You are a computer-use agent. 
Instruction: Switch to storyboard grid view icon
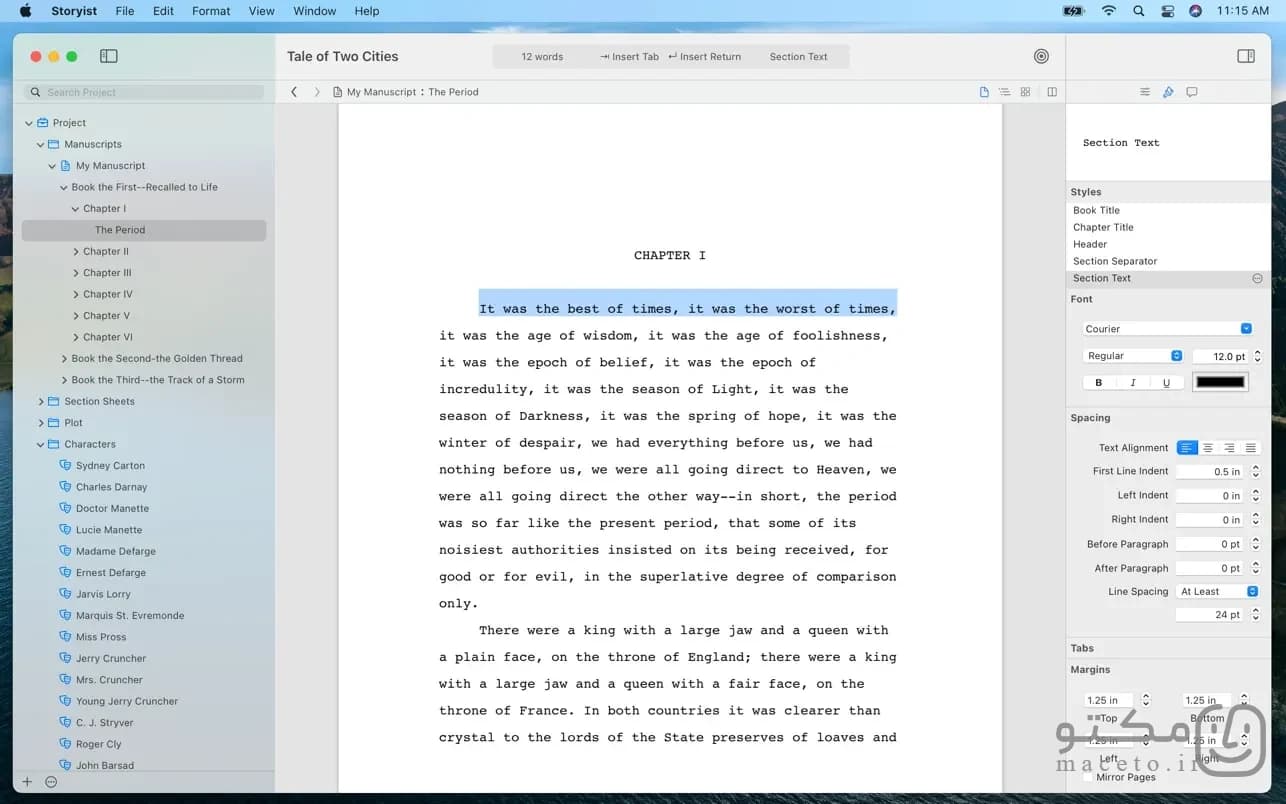pos(1025,92)
